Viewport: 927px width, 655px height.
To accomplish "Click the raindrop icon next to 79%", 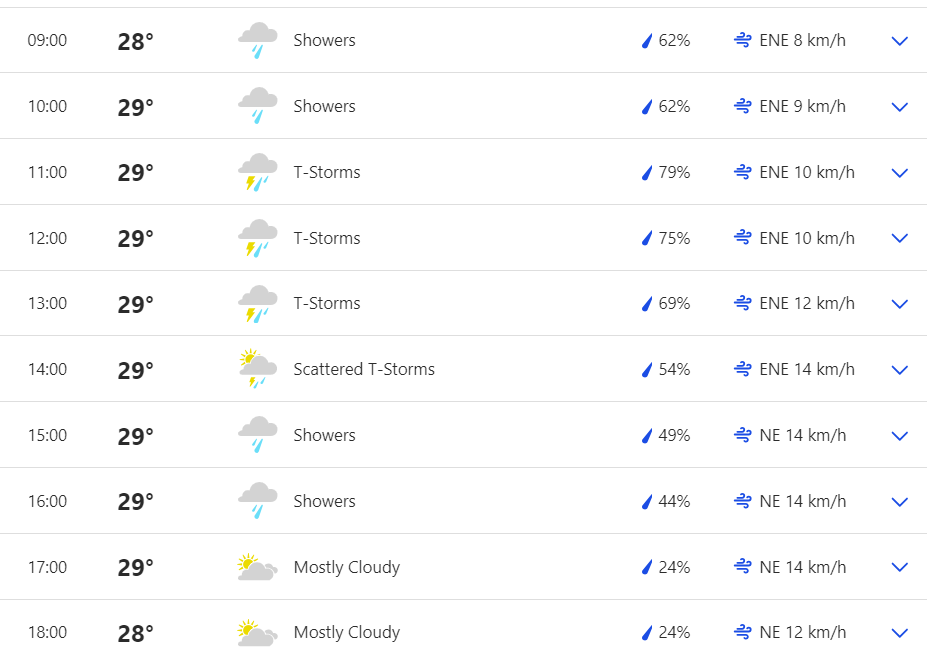I will coord(647,173).
